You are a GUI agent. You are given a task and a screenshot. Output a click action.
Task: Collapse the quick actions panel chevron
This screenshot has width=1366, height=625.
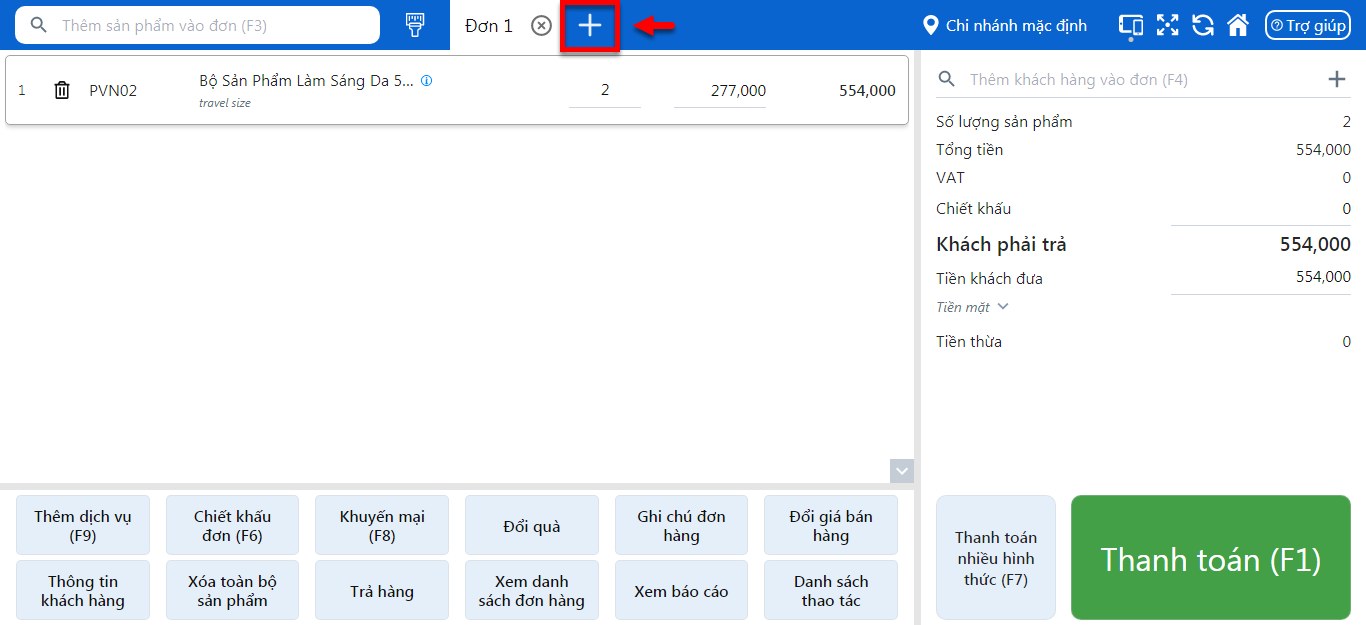[902, 470]
